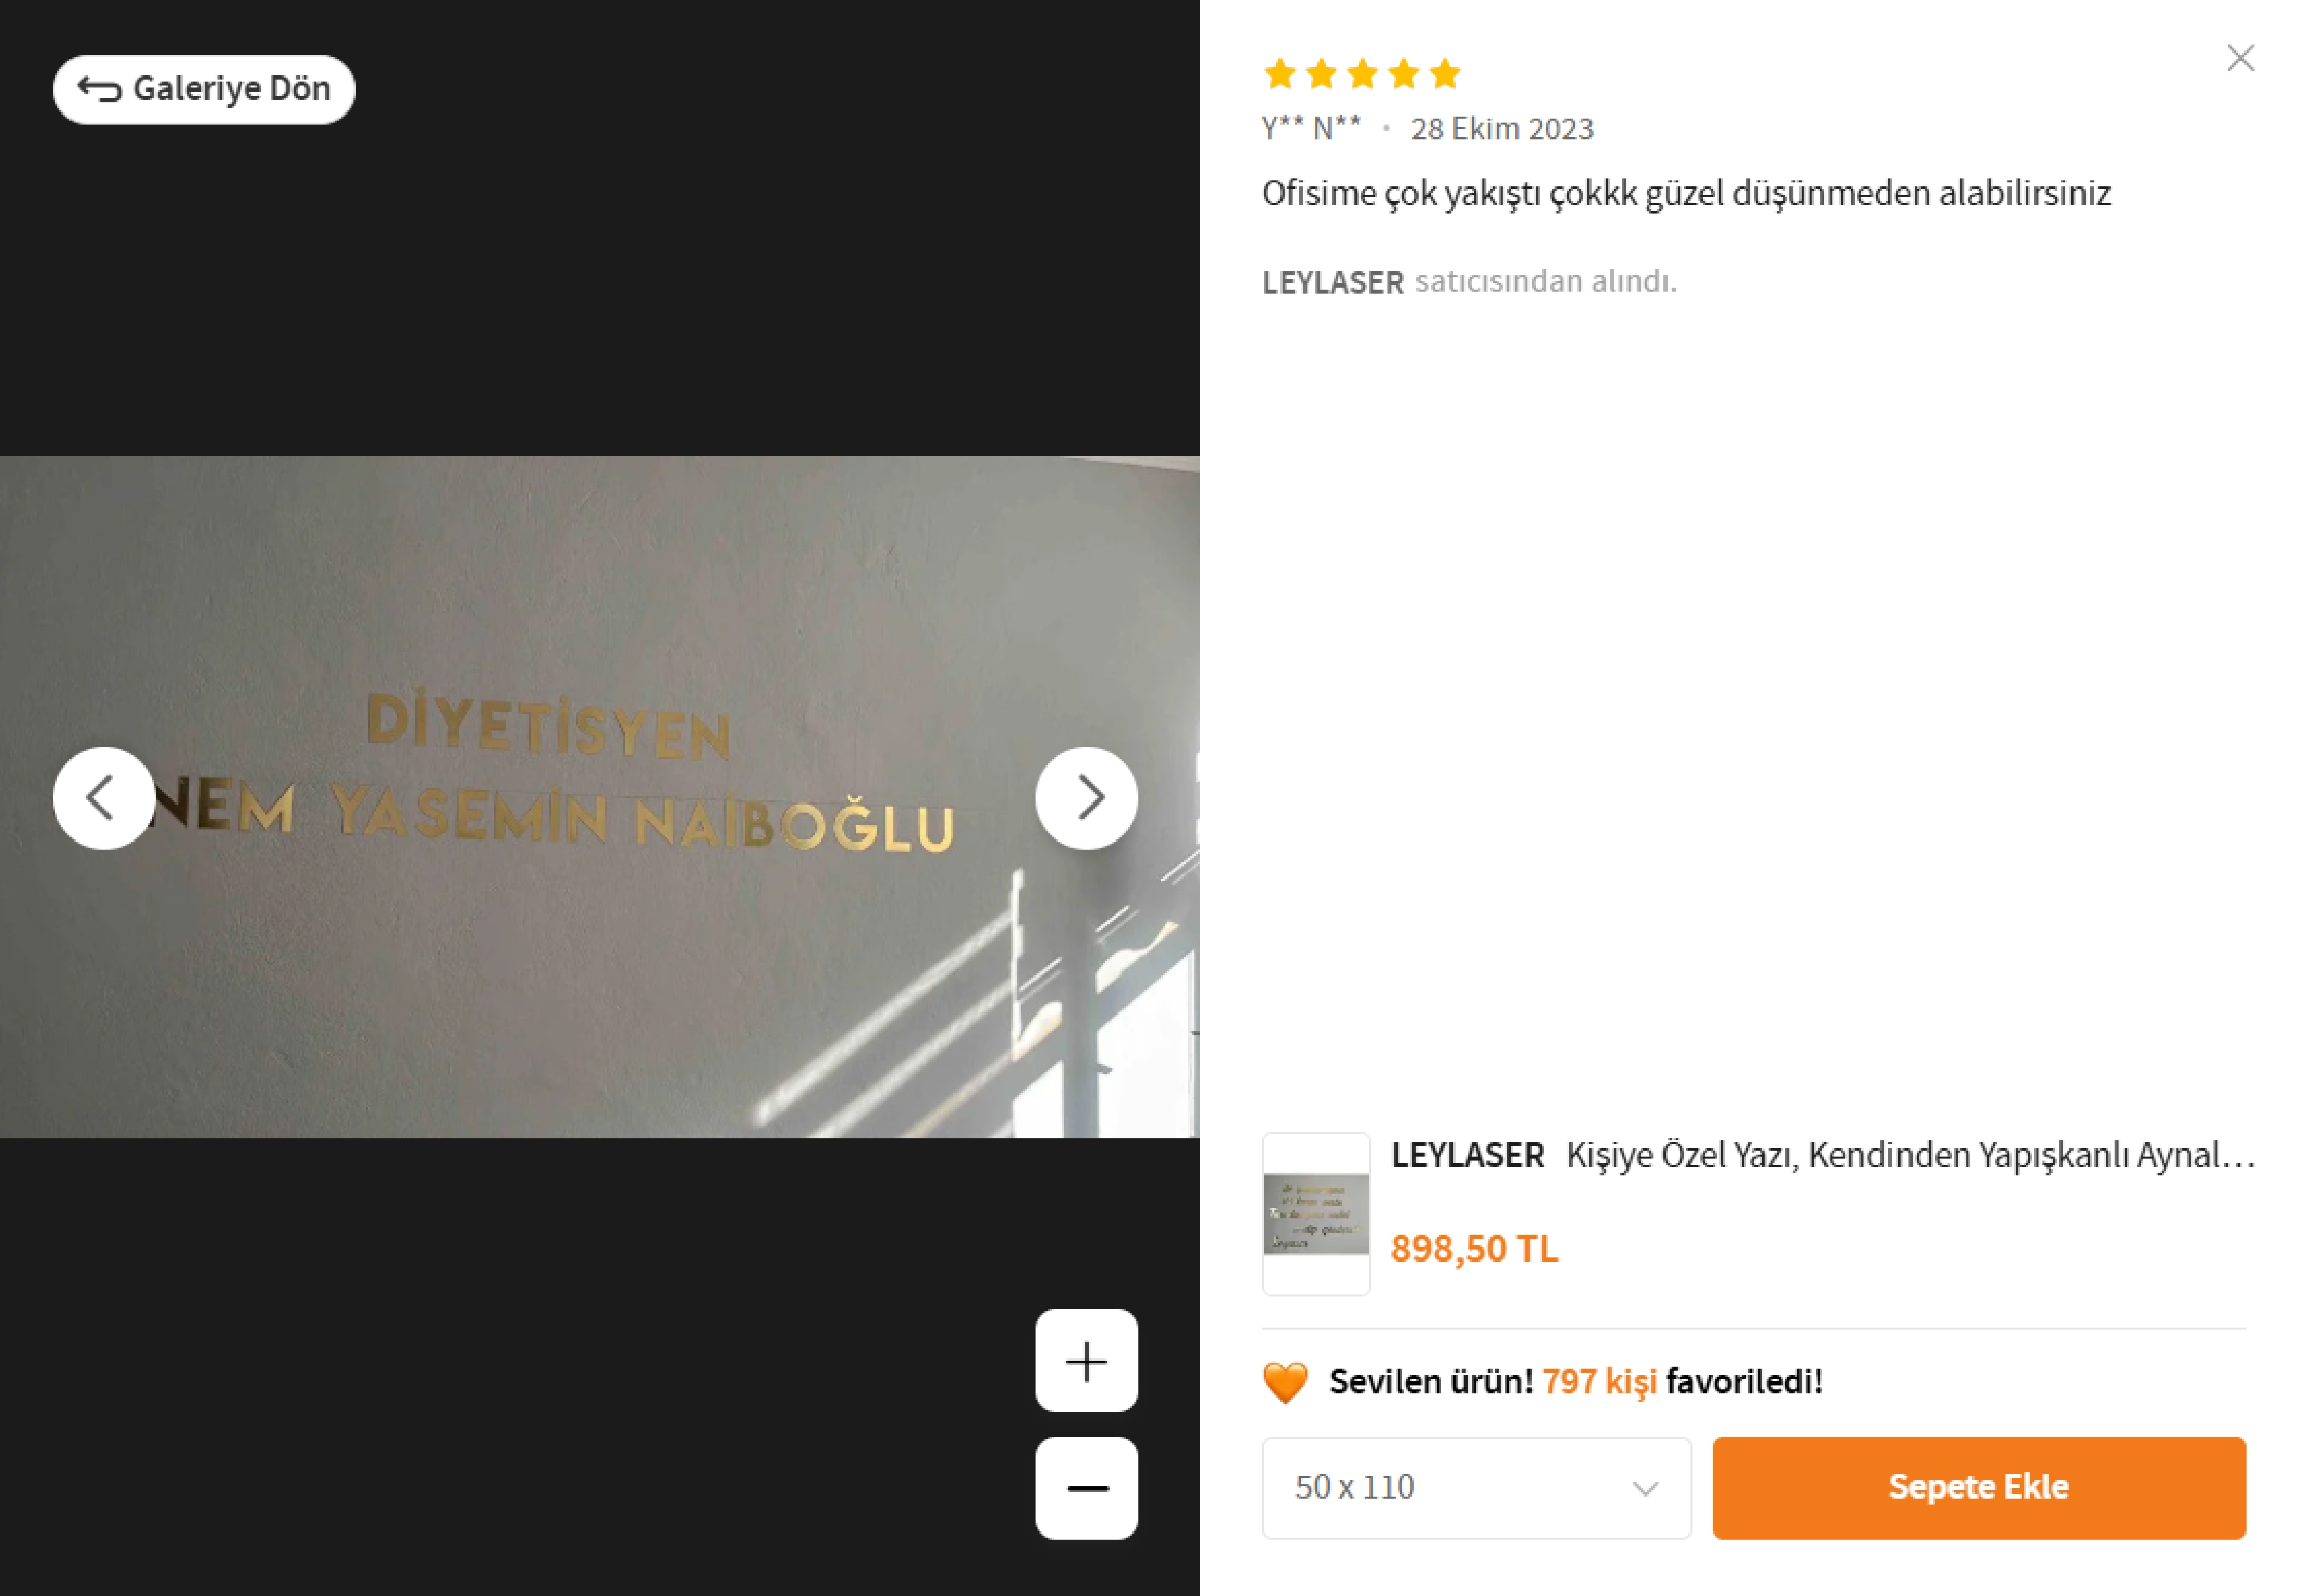This screenshot has width=2297, height=1596.
Task: Click the first rating star
Action: point(1280,73)
